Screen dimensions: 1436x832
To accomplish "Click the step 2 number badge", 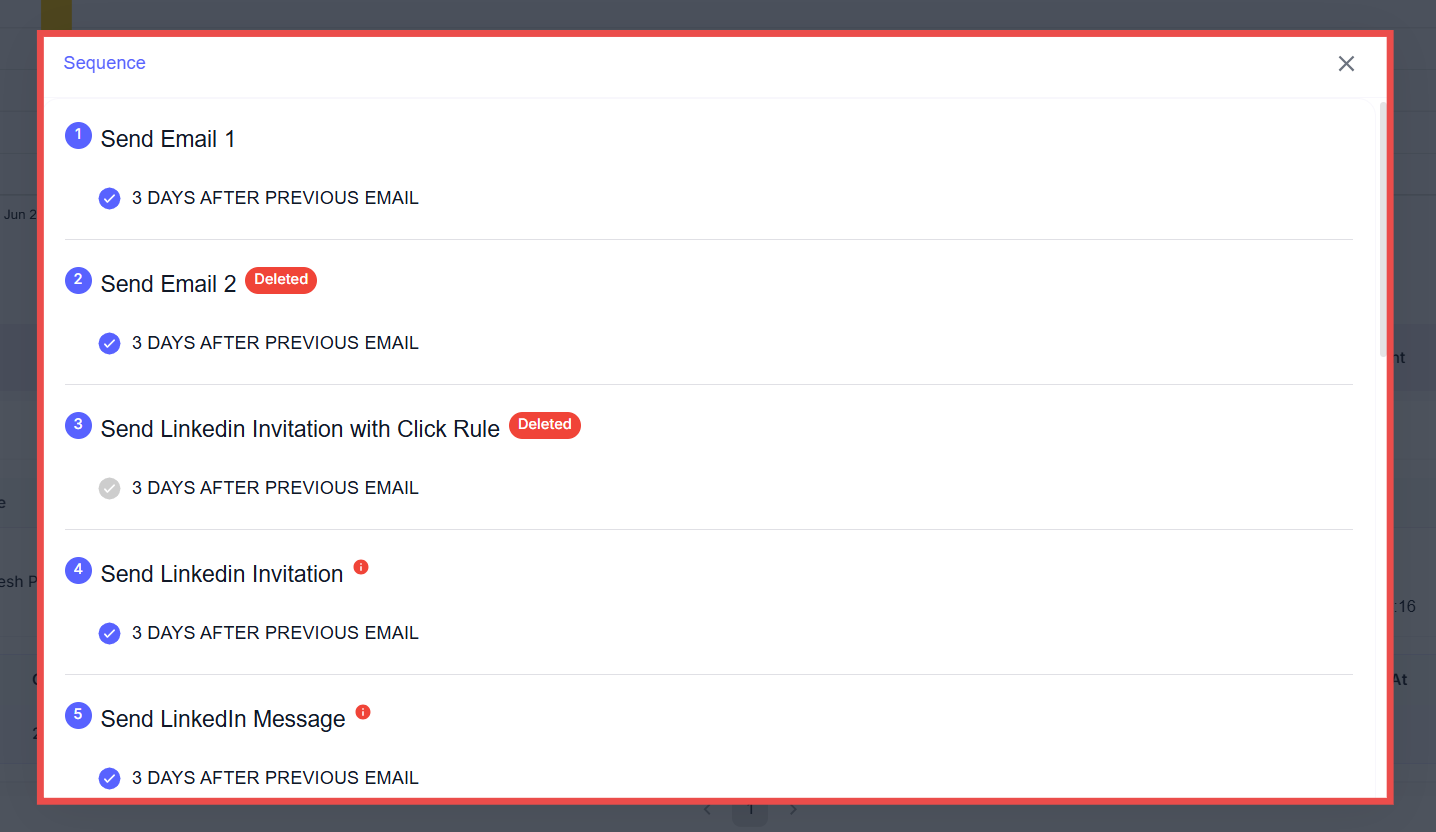I will 78,281.
